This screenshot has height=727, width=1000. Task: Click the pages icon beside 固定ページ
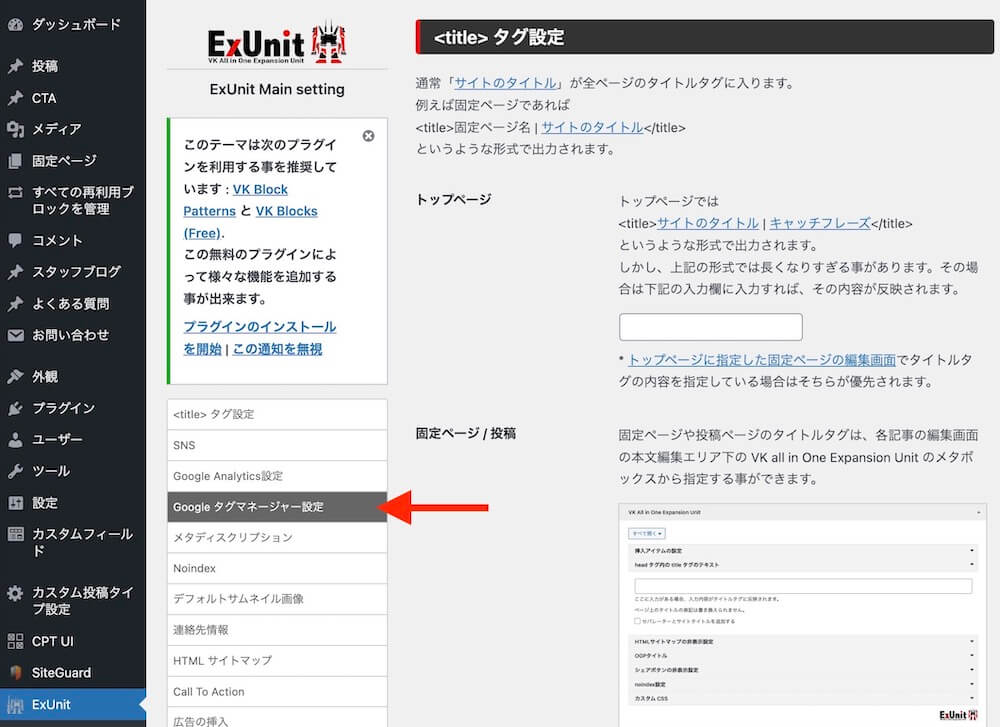[x=15, y=161]
